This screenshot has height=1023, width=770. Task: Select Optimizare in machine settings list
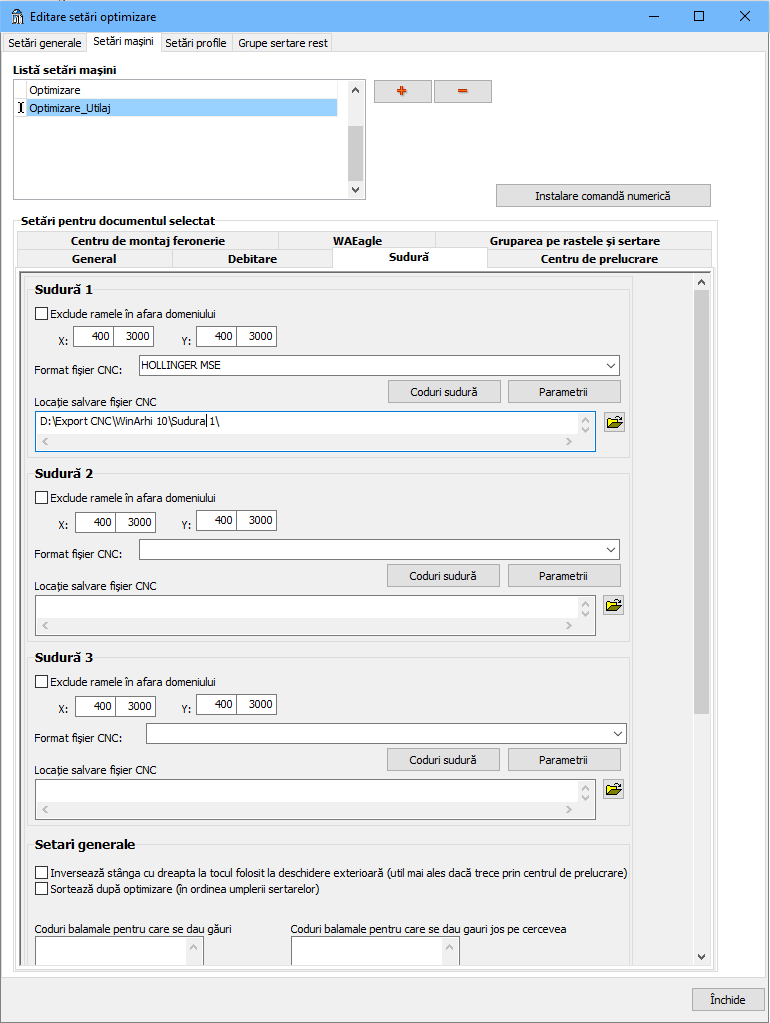[55, 90]
